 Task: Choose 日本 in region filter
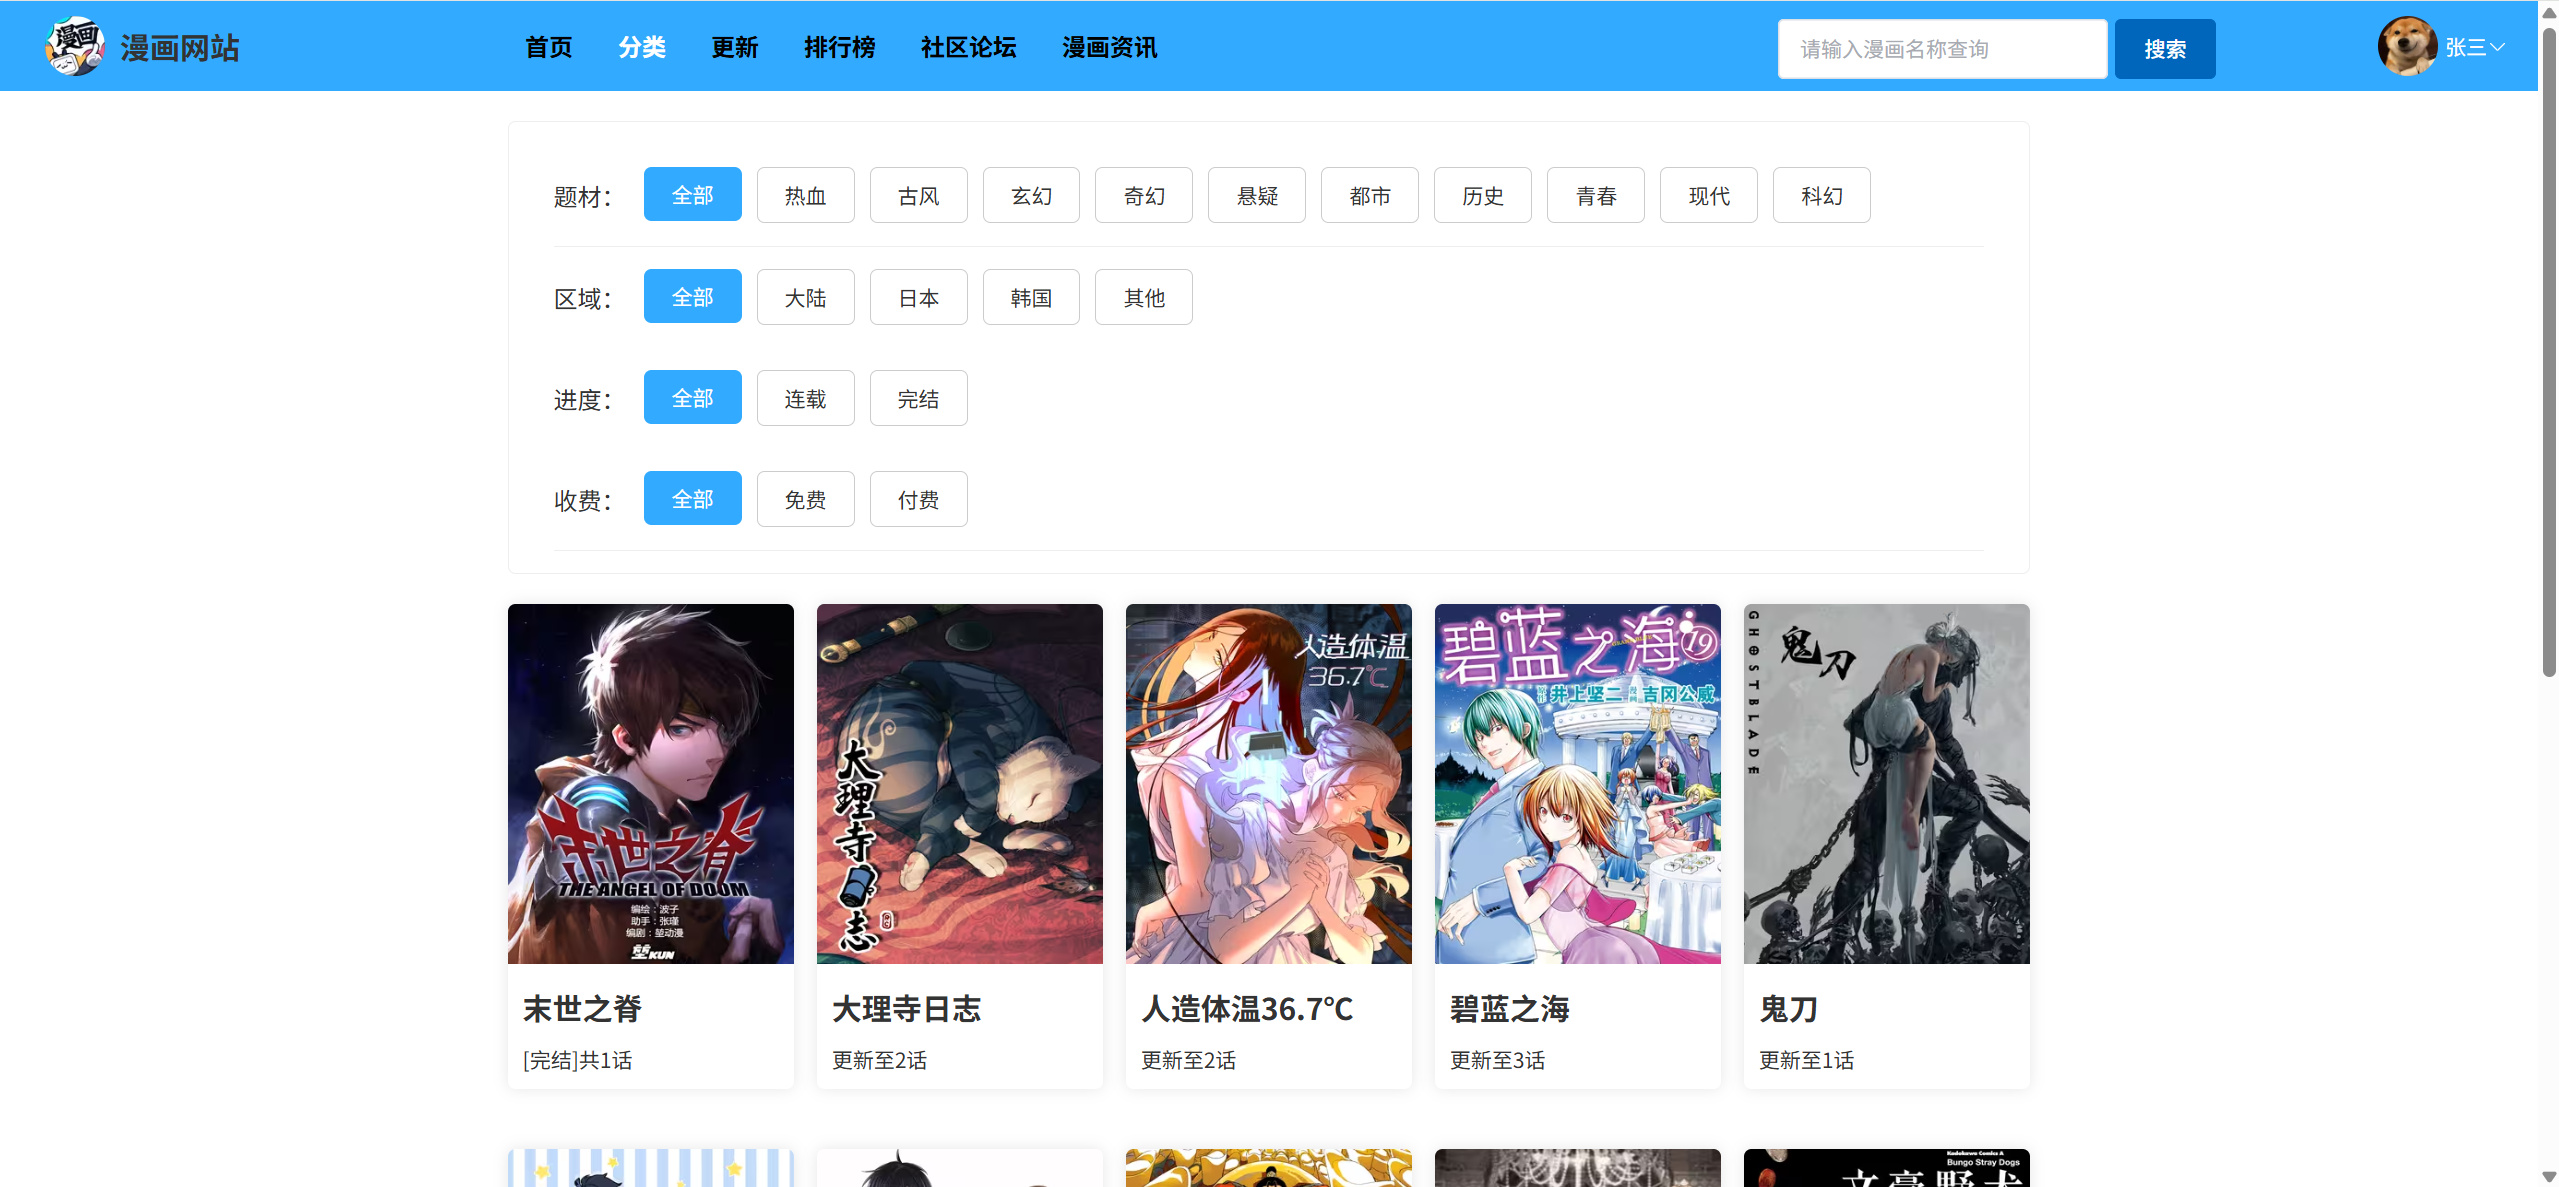[918, 297]
